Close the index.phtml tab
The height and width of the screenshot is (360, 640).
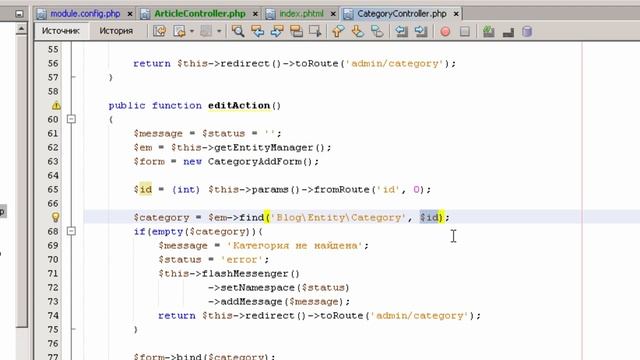click(x=333, y=14)
